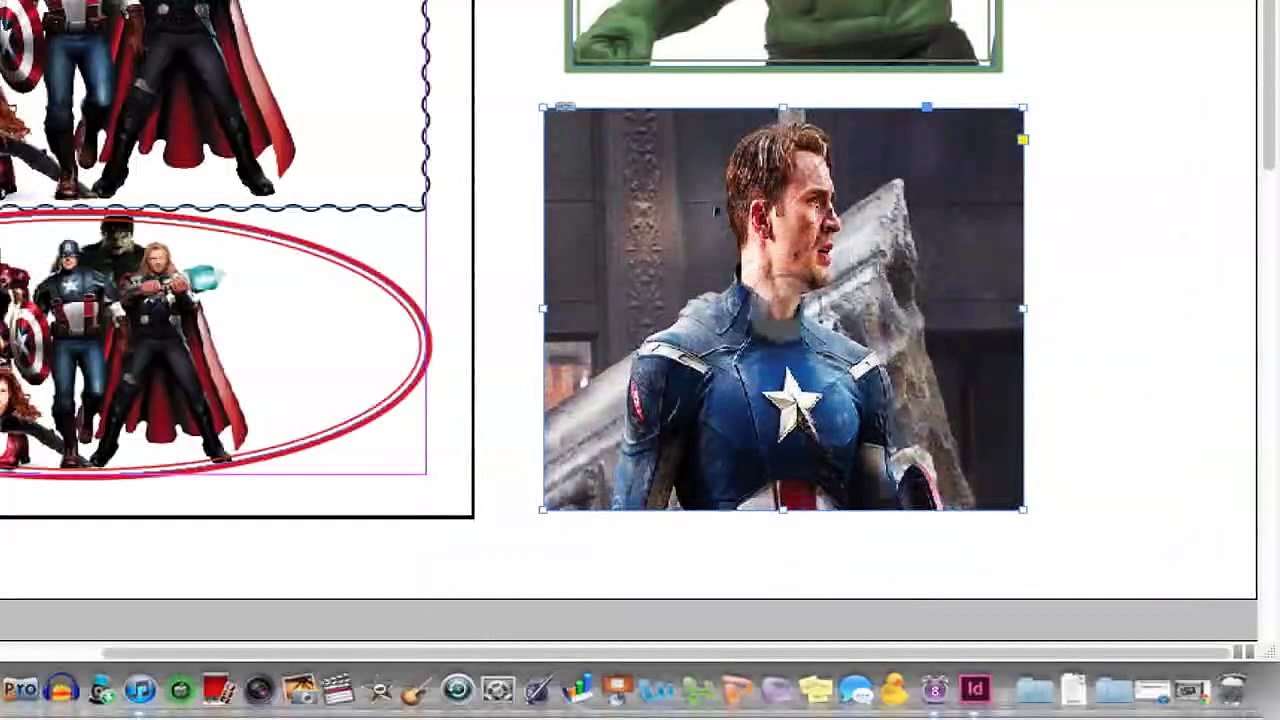Open Keynote podium icon in dock
This screenshot has width=1280, height=720.
pos(616,689)
